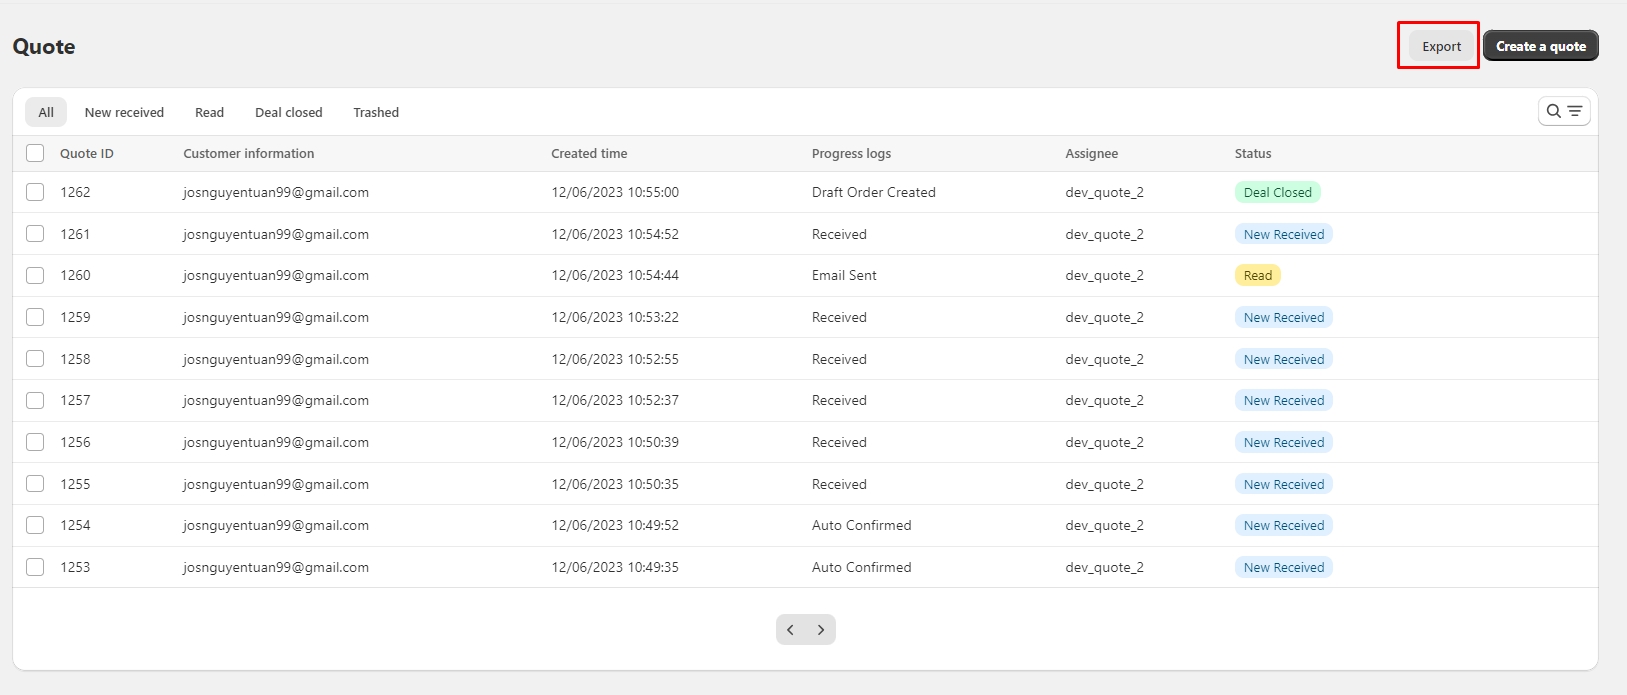1627x695 pixels.
Task: Click New Received badge for quote 1257
Action: [1283, 401]
